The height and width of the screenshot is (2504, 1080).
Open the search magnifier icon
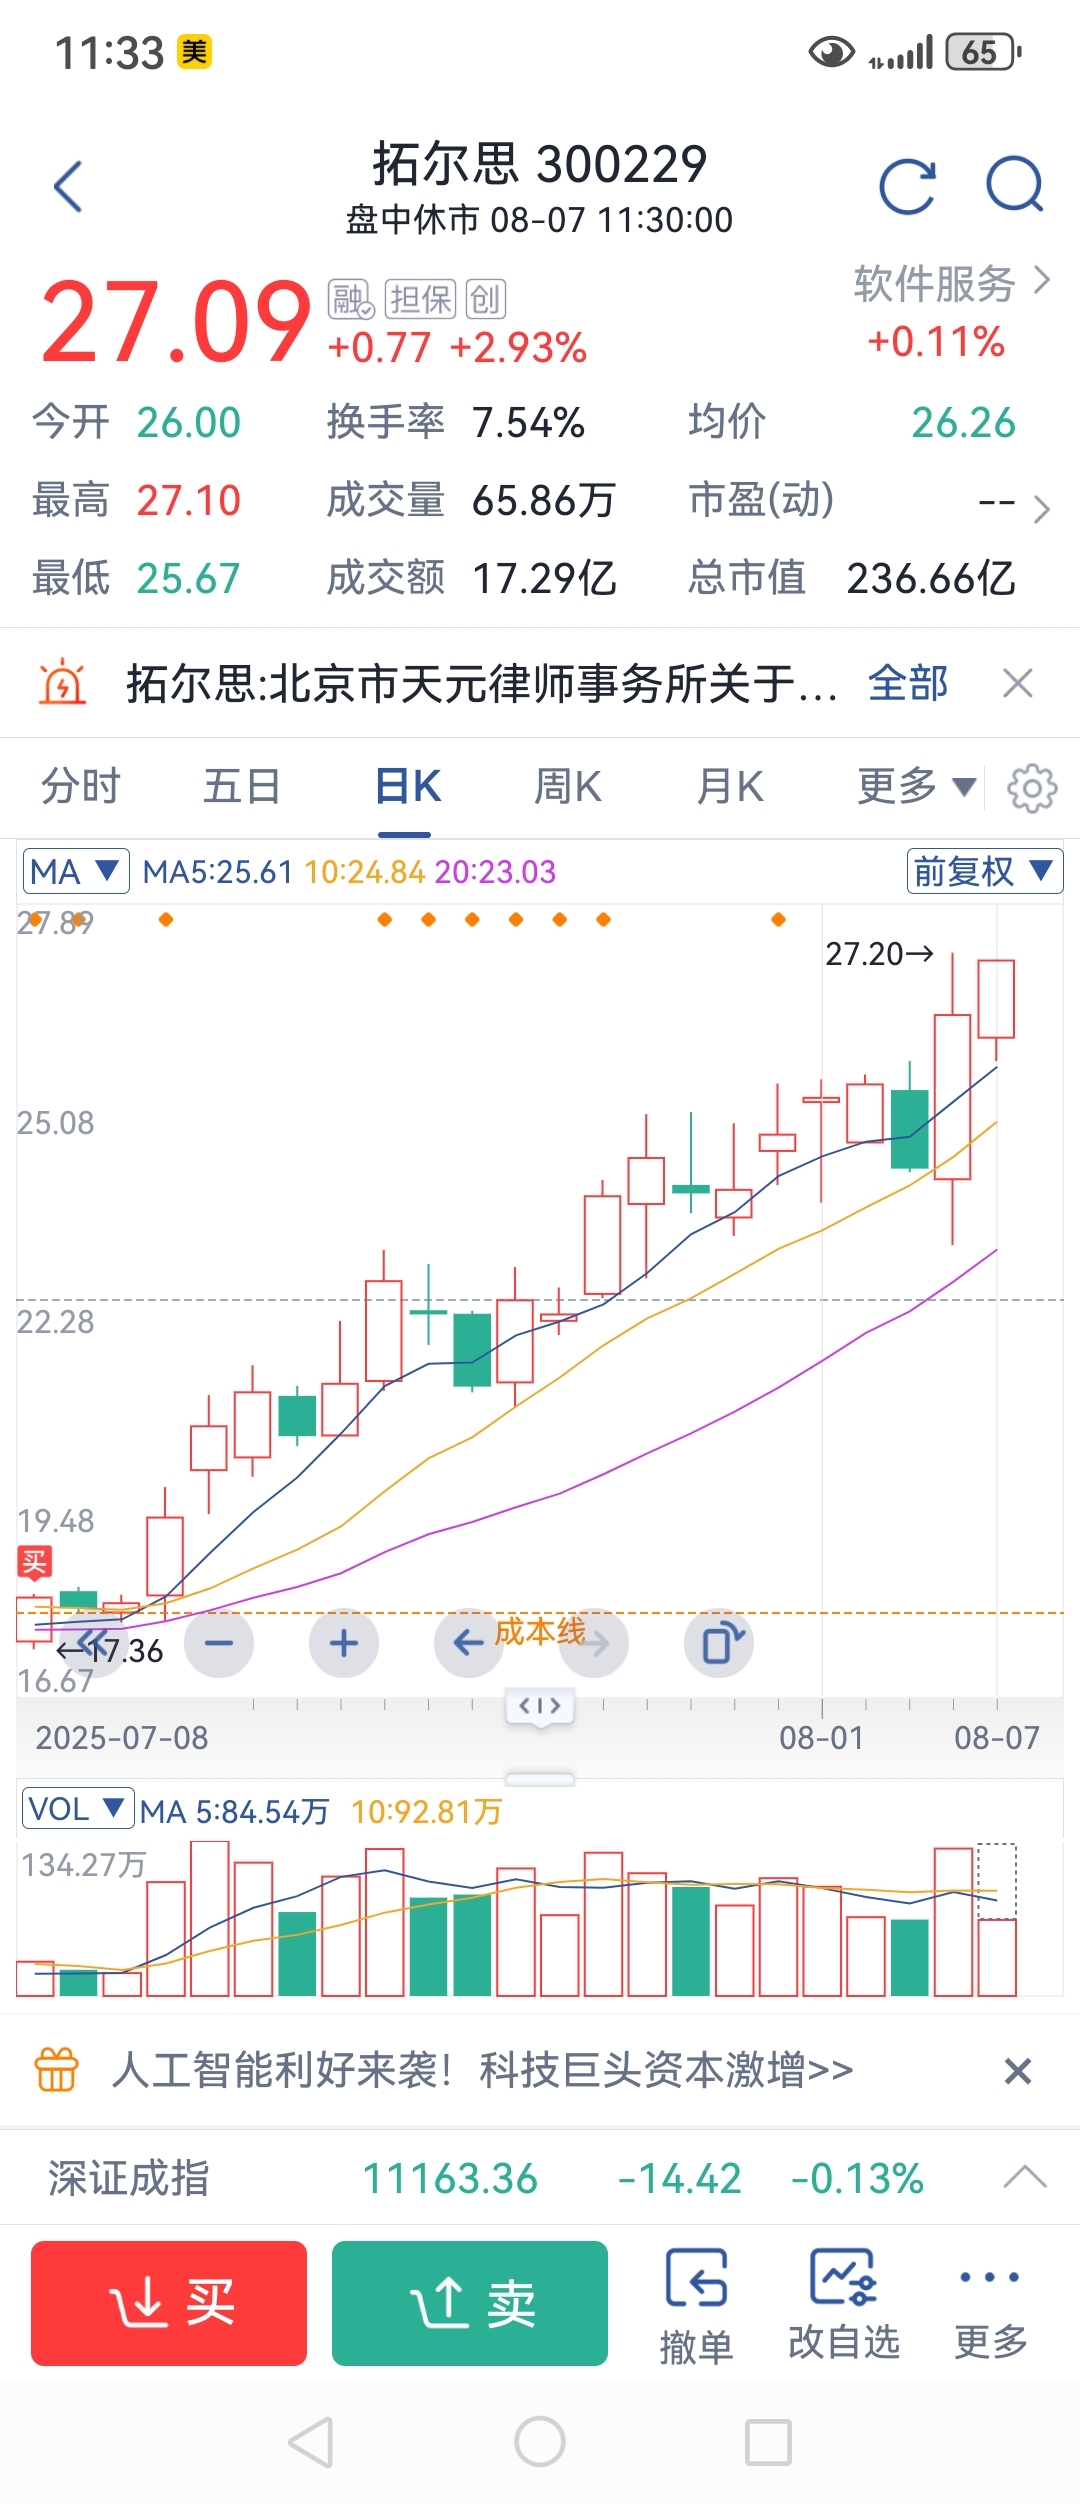click(x=1015, y=186)
